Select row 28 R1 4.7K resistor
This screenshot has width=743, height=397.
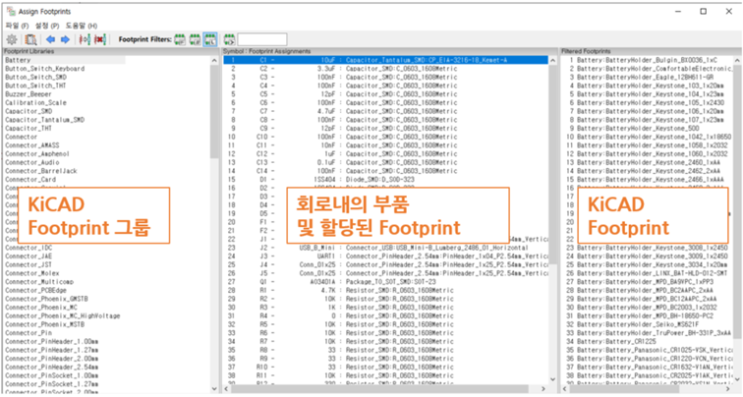tap(386, 290)
